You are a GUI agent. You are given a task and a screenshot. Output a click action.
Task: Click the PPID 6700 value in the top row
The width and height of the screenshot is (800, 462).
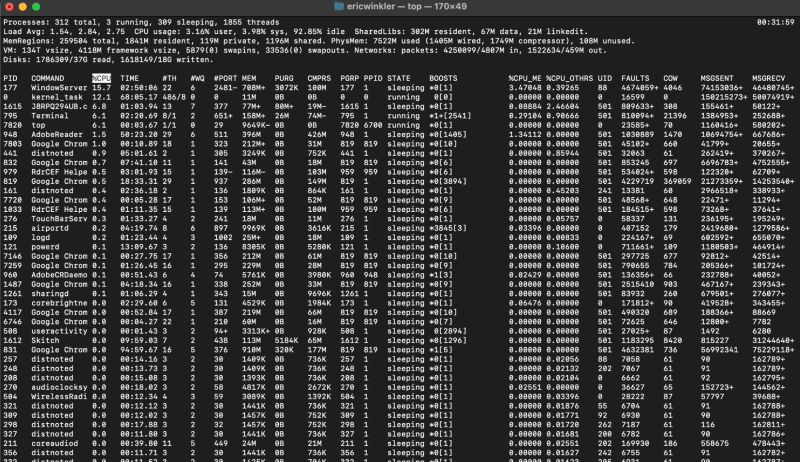[372, 125]
